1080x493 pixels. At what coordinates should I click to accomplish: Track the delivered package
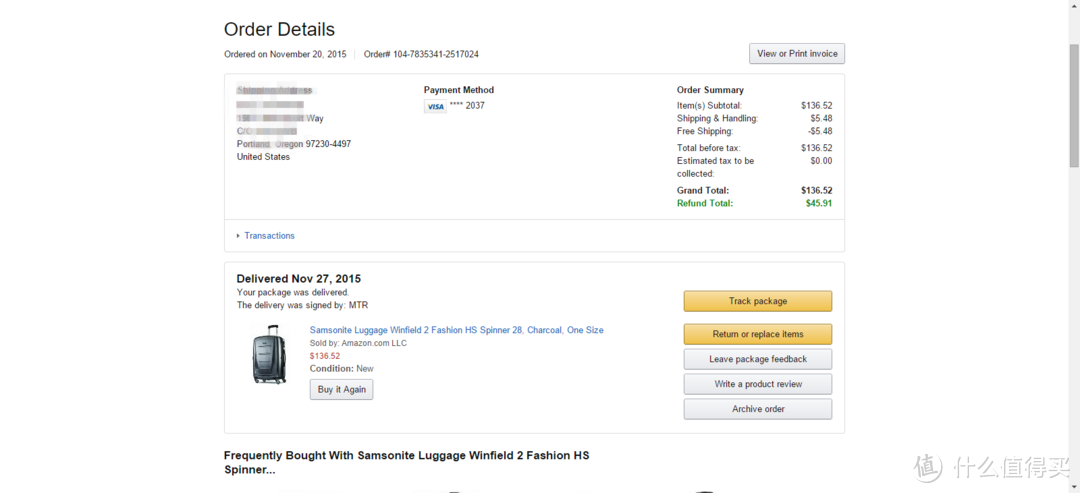click(758, 301)
